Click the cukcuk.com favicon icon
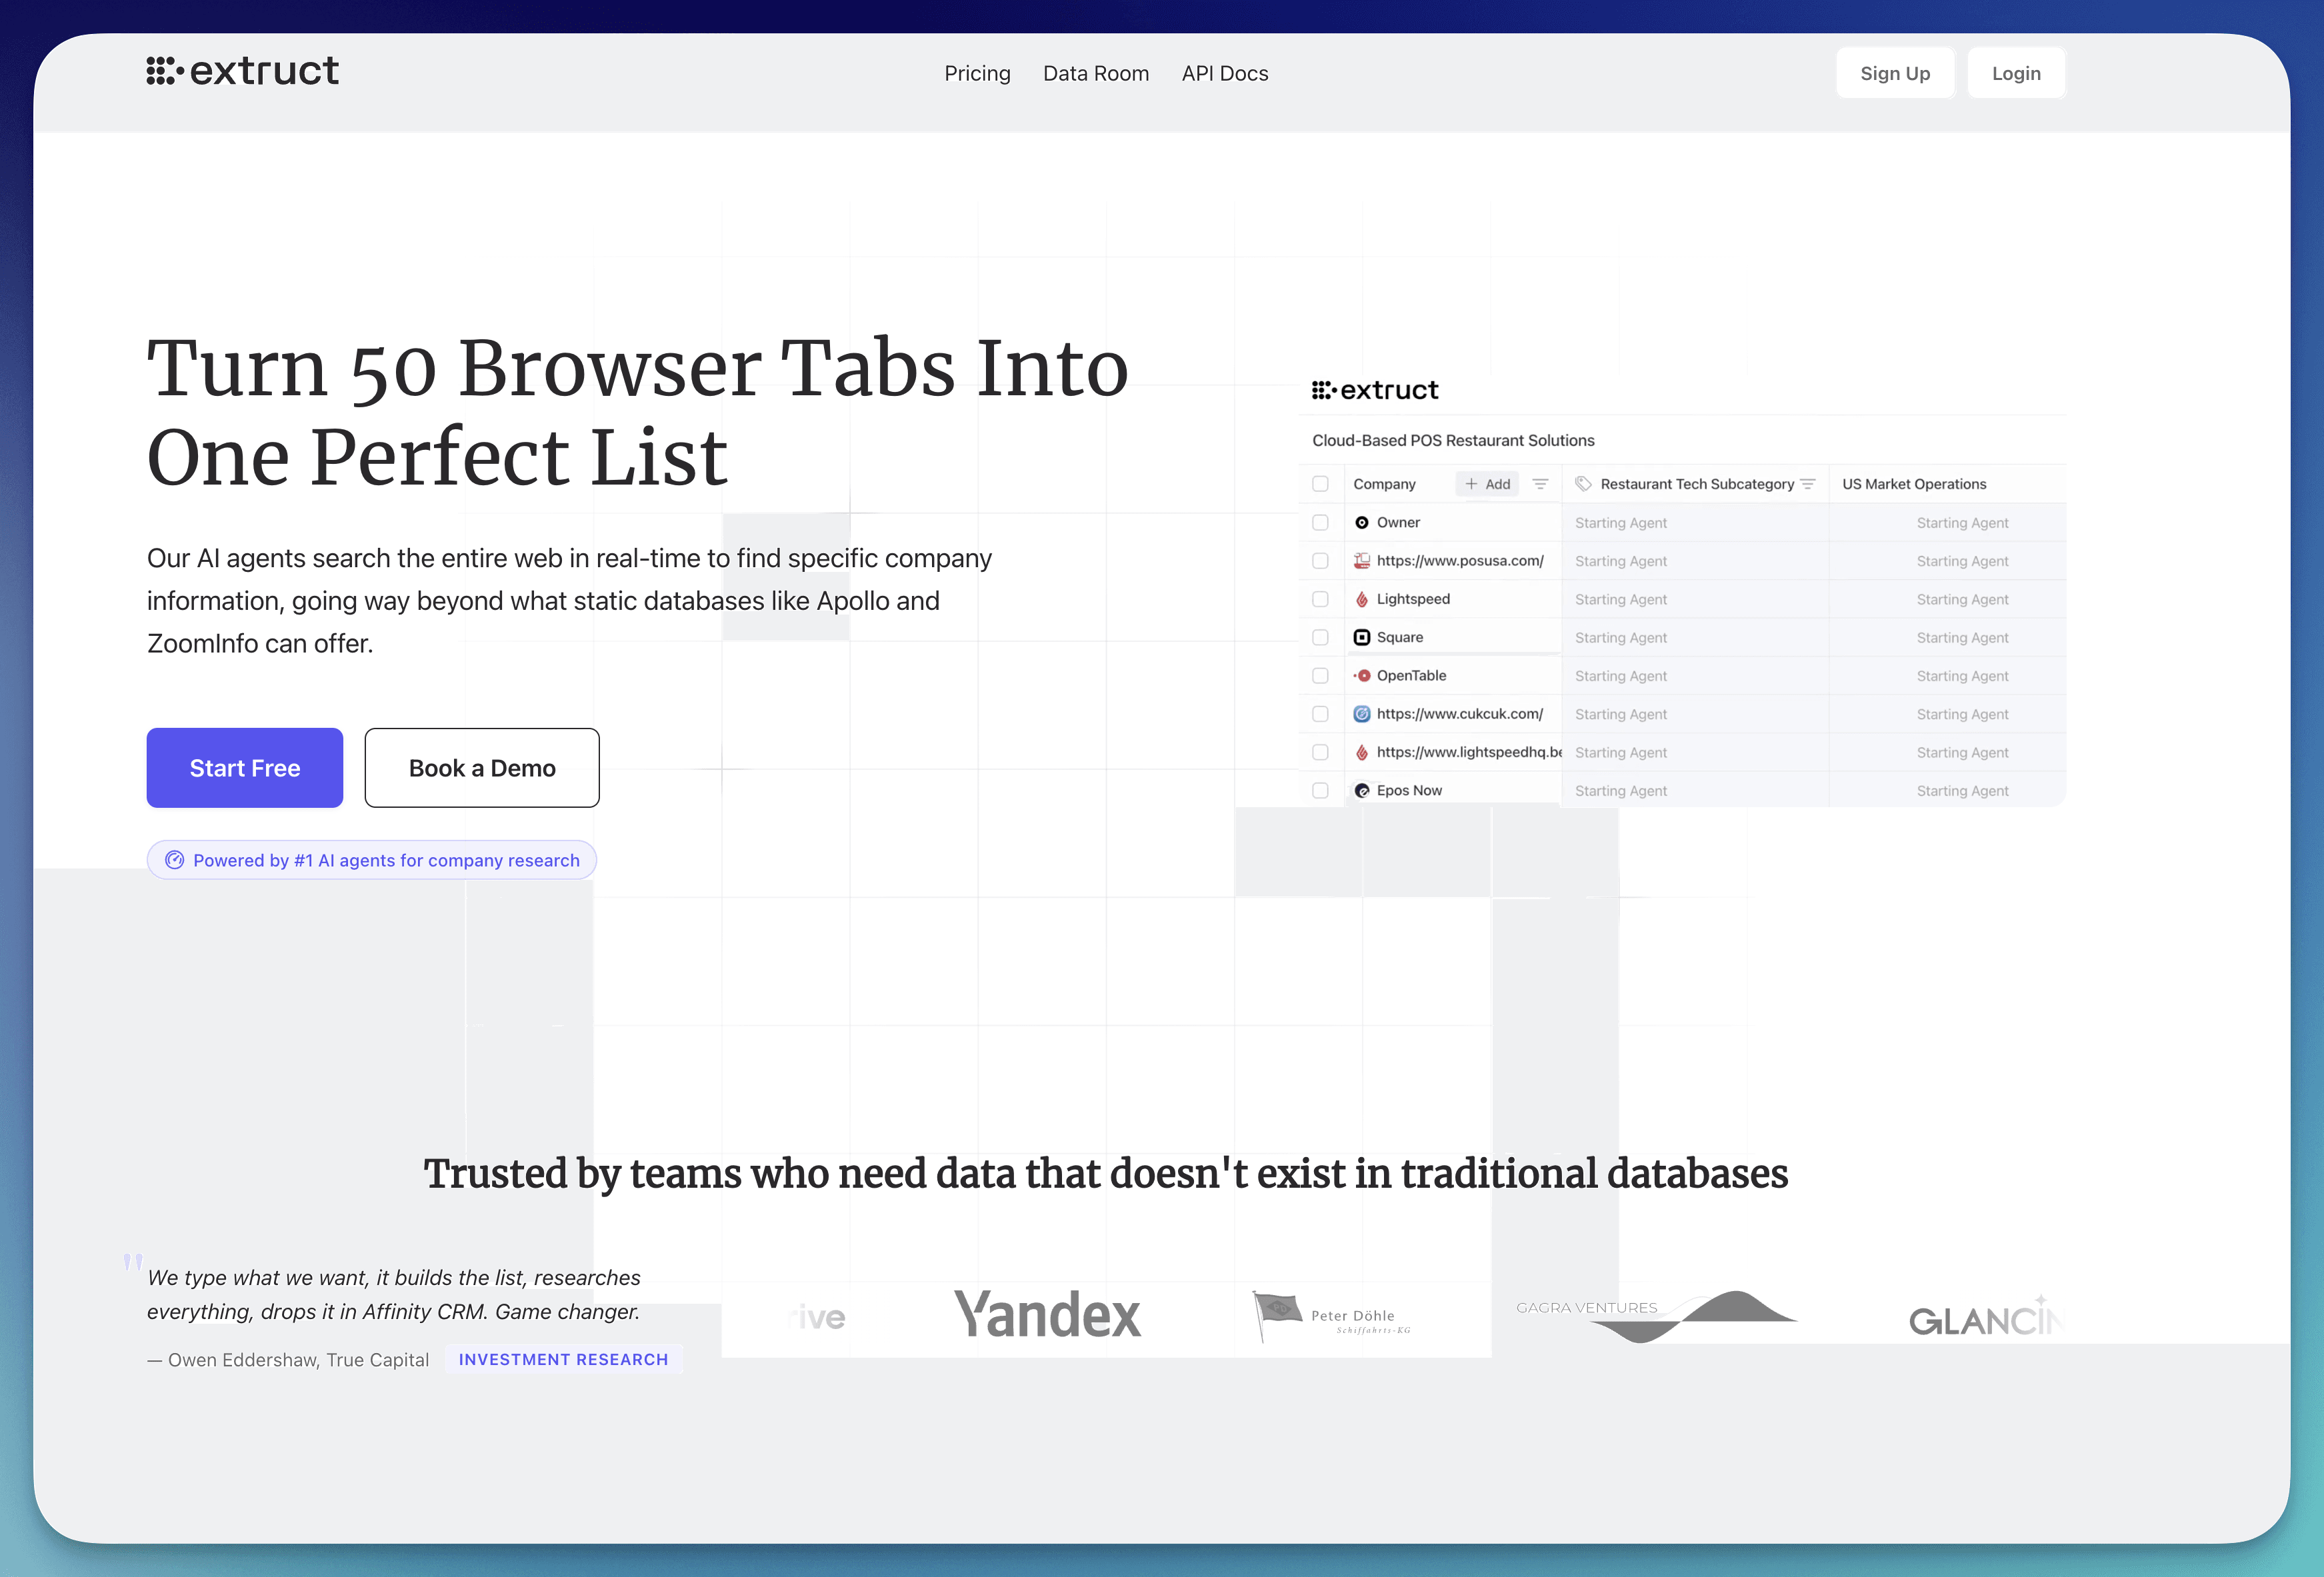2324x1577 pixels. (x=1361, y=714)
